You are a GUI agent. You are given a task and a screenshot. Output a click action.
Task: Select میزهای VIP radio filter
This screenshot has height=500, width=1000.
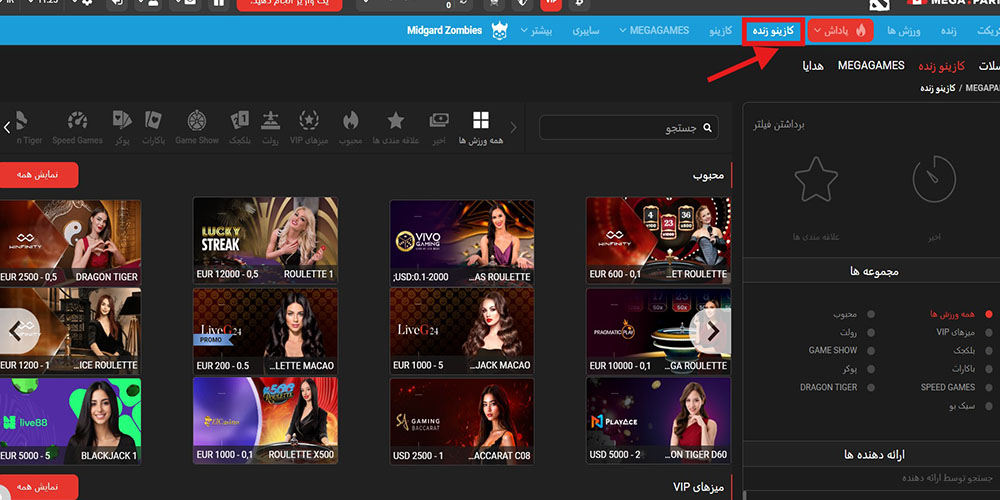[x=989, y=332]
